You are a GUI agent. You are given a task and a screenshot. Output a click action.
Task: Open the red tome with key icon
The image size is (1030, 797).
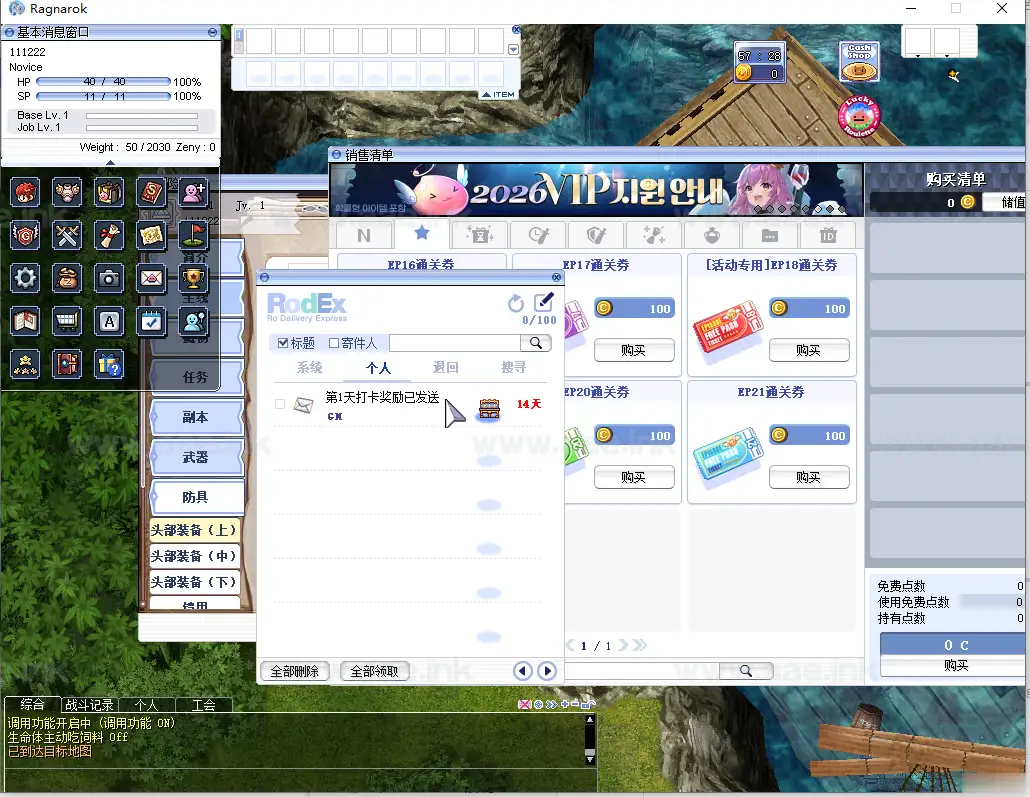(x=67, y=364)
